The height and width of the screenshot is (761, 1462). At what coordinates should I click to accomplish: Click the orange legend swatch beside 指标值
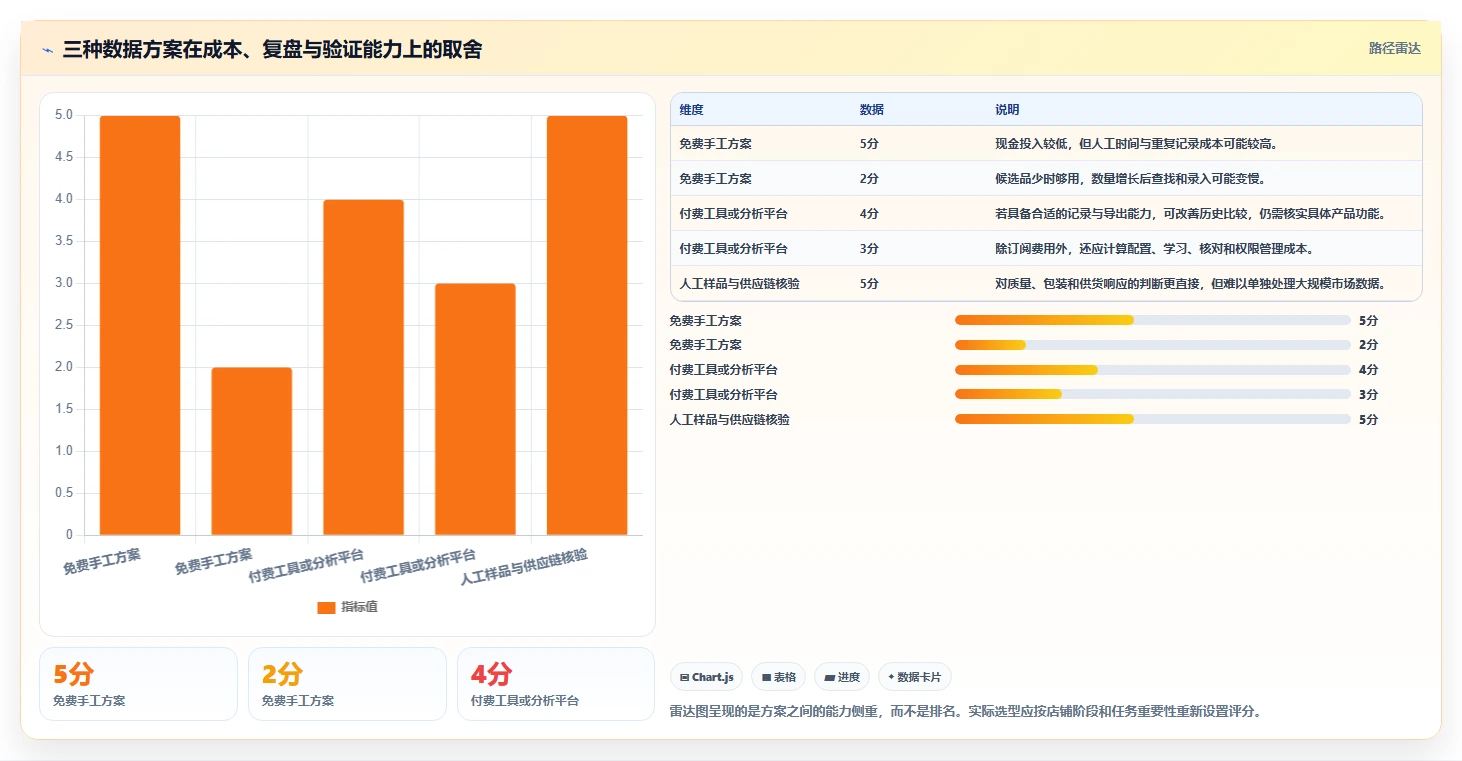coord(326,607)
